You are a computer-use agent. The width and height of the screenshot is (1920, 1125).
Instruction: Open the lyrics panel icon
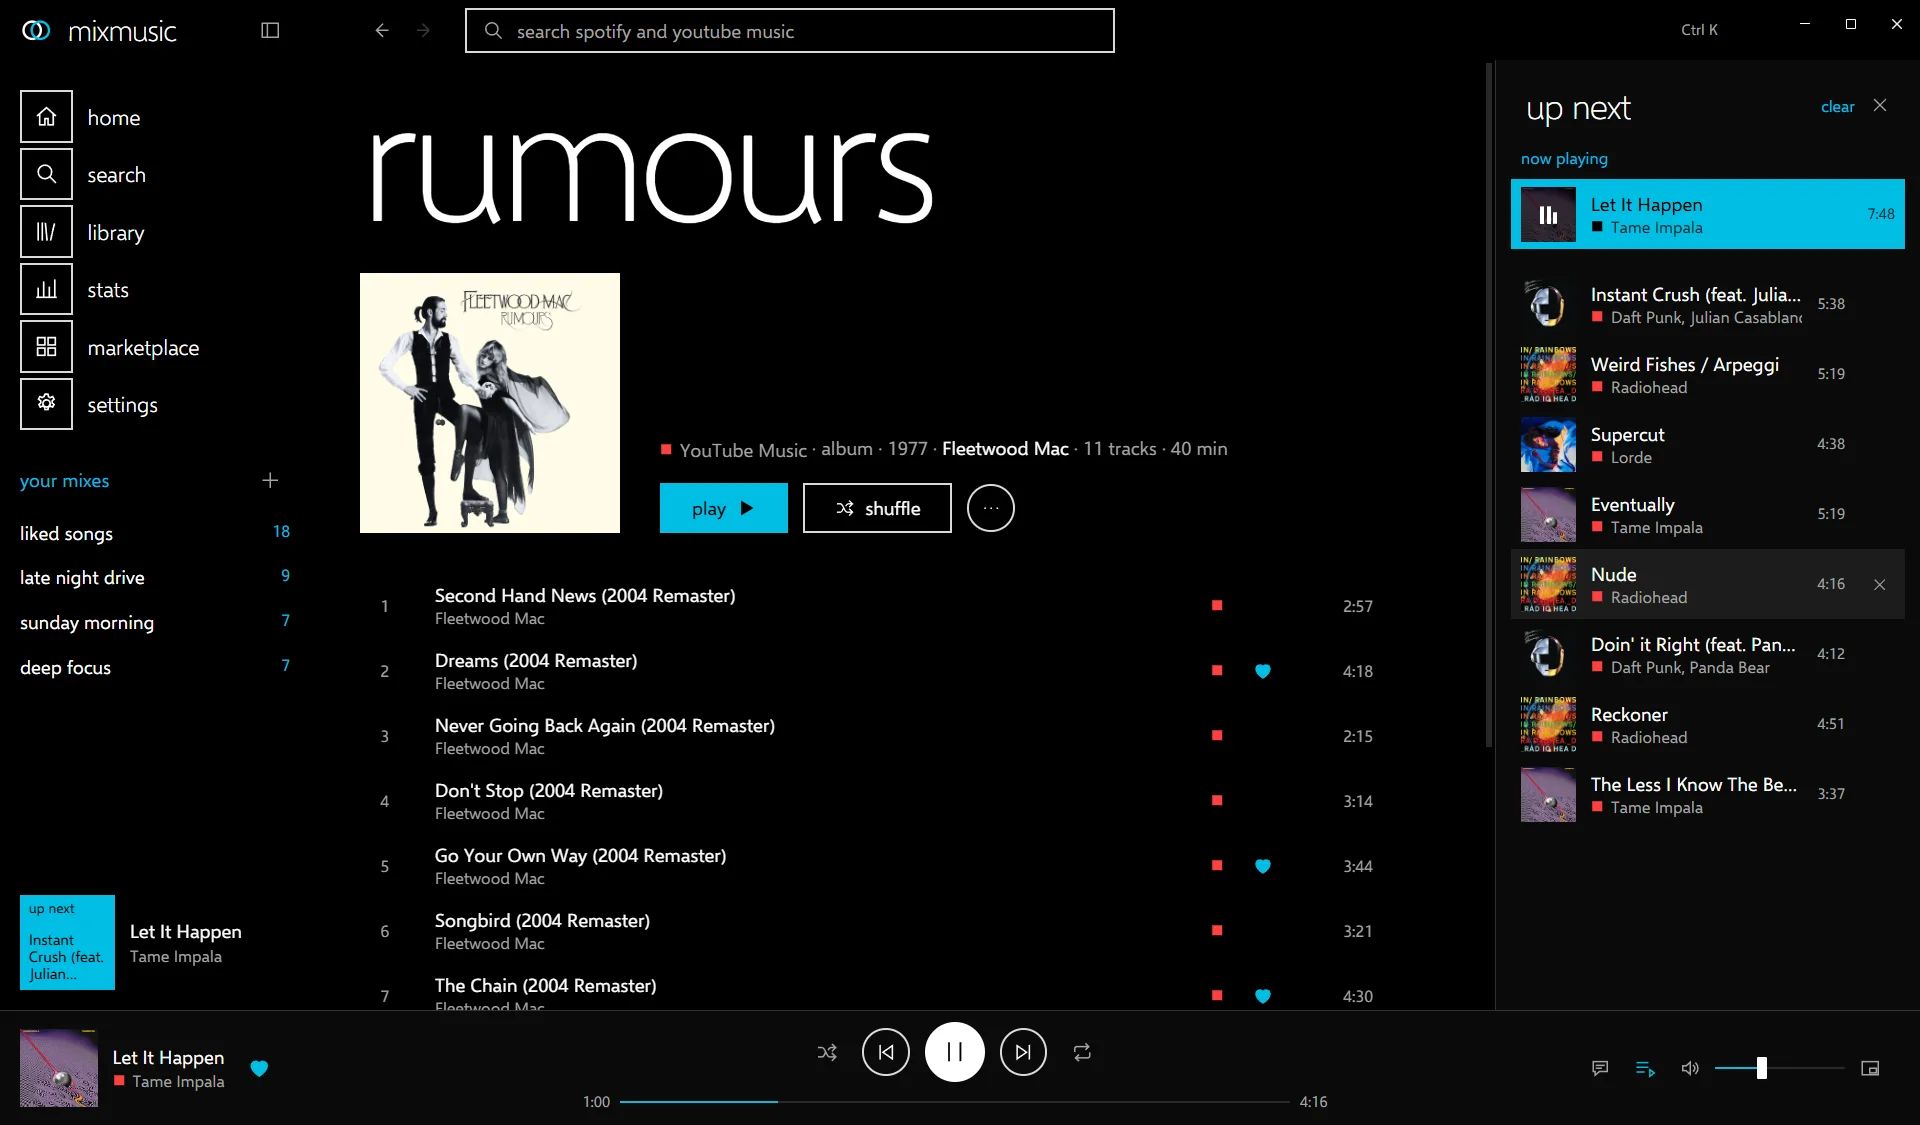(x=1600, y=1068)
